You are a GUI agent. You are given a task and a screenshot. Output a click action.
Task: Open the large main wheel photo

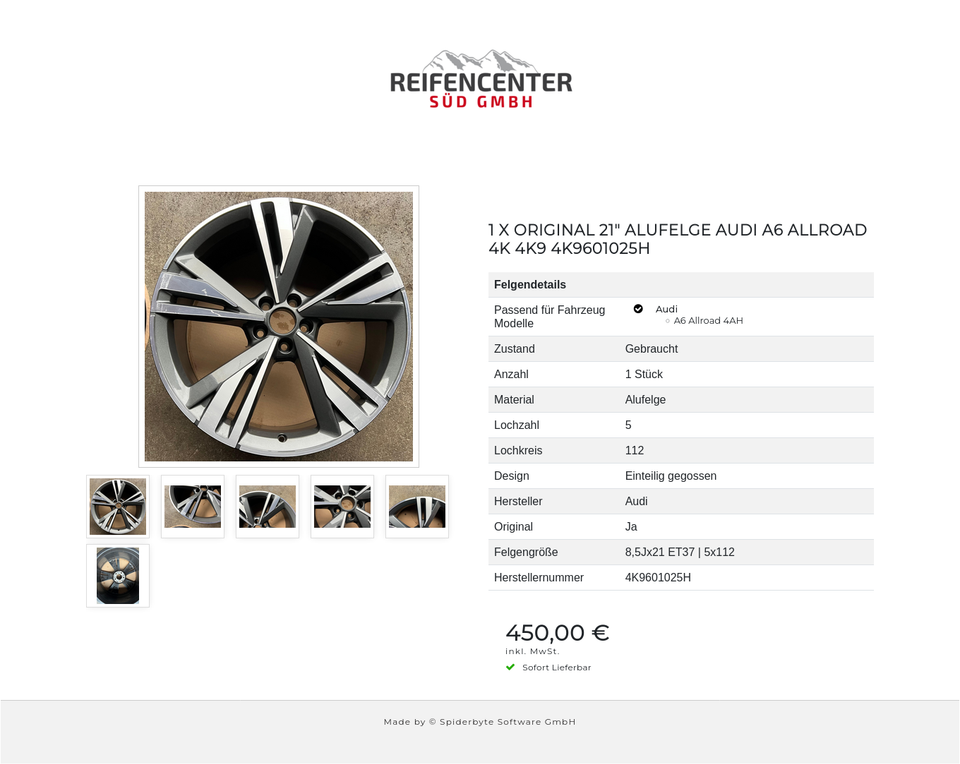(x=279, y=326)
